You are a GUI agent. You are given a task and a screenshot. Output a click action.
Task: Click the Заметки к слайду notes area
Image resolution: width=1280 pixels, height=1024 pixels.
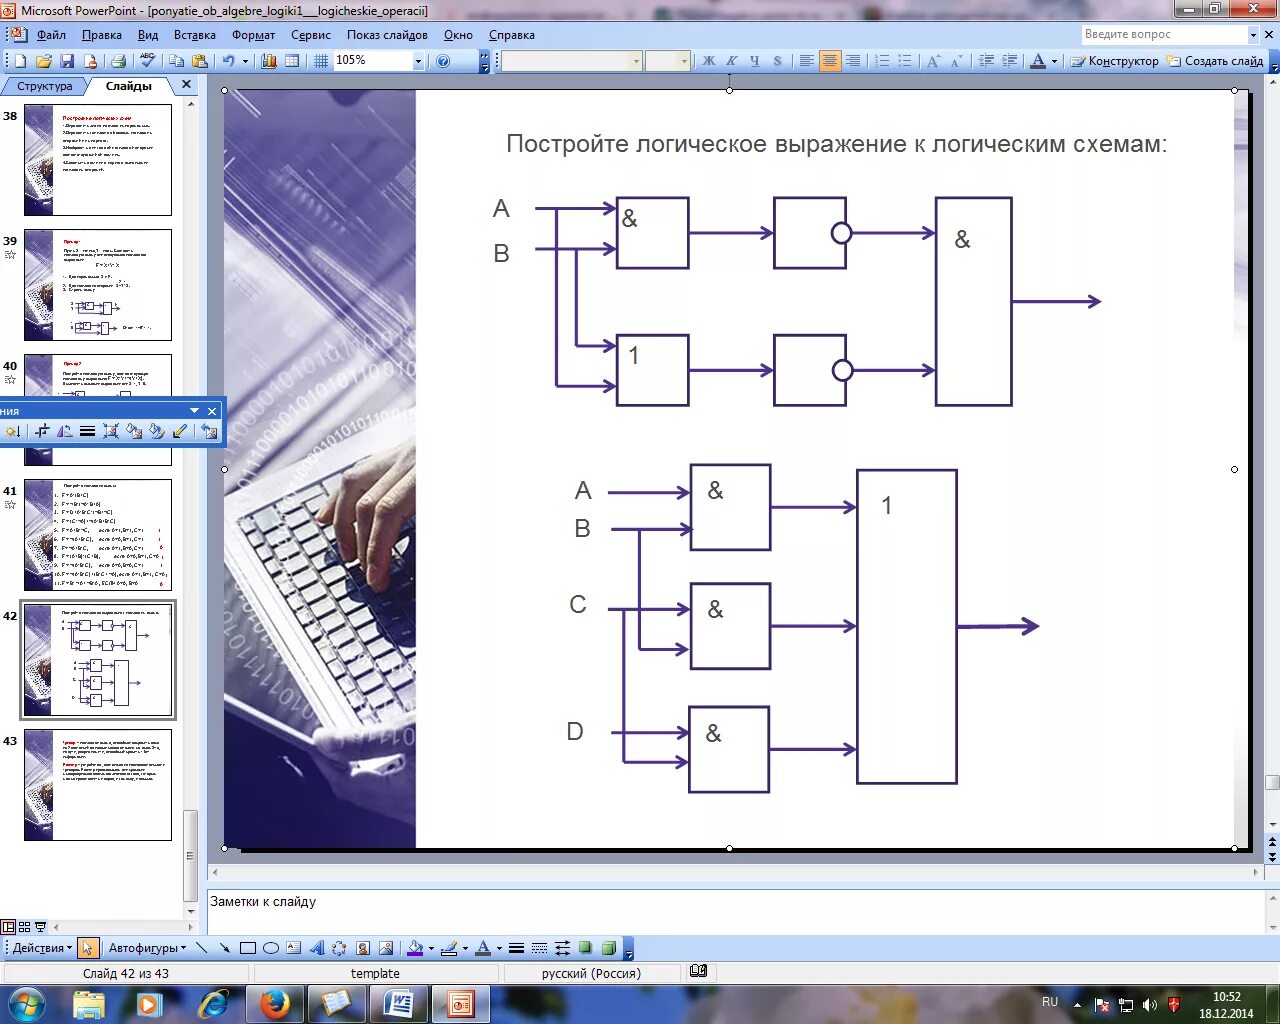point(736,910)
